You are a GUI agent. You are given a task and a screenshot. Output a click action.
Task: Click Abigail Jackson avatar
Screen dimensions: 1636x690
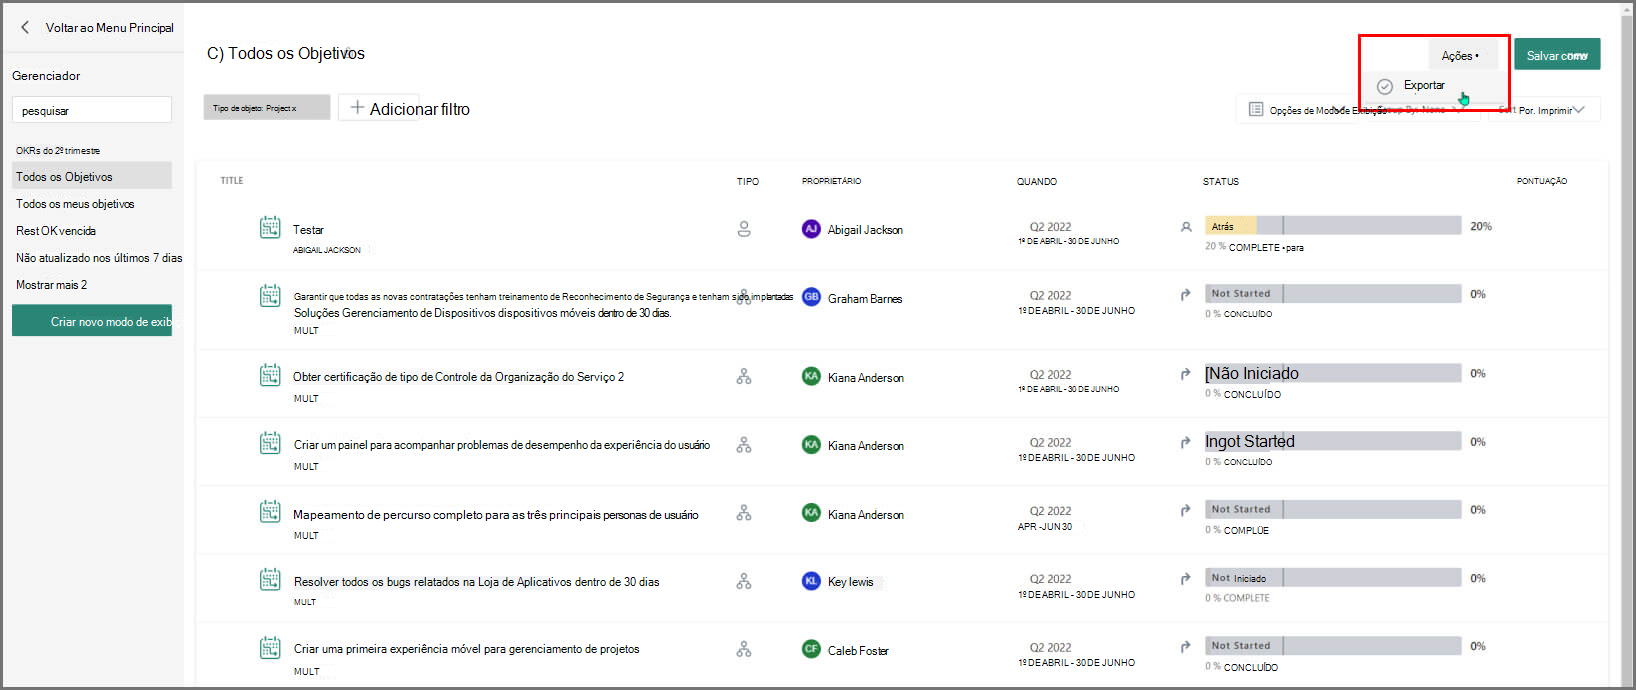click(x=811, y=229)
